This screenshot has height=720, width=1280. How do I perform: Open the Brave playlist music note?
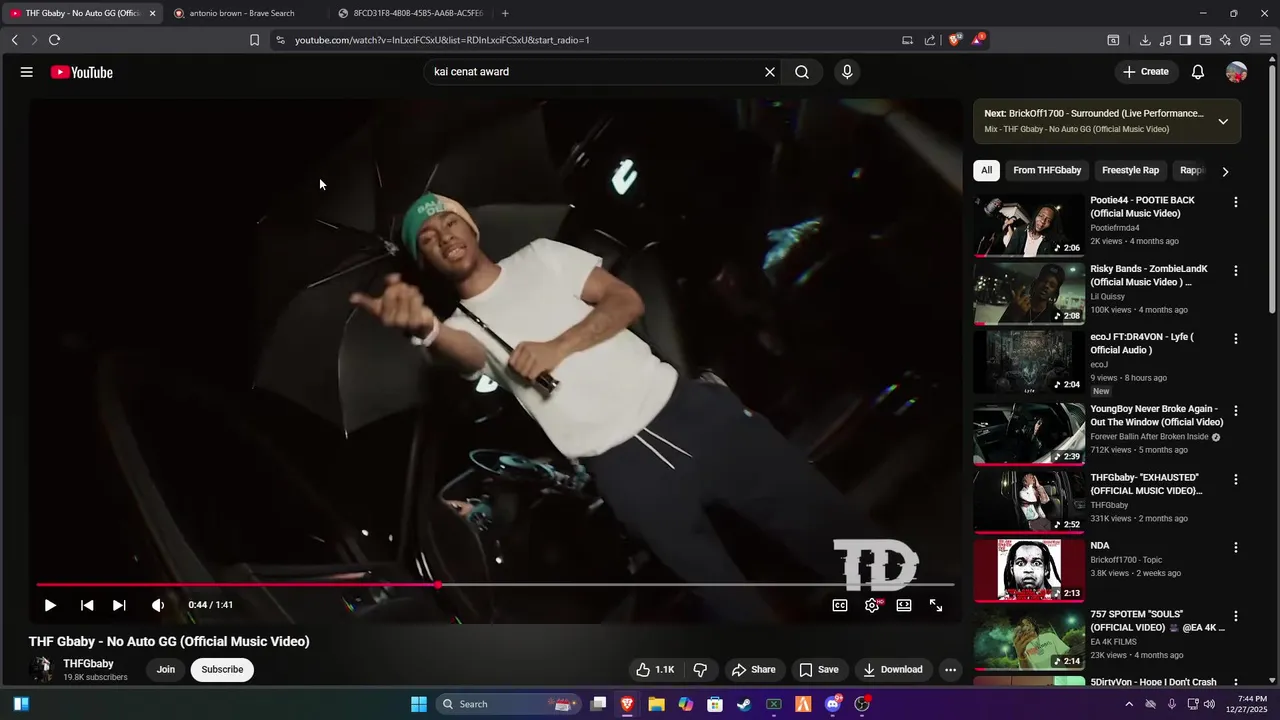coord(1165,40)
